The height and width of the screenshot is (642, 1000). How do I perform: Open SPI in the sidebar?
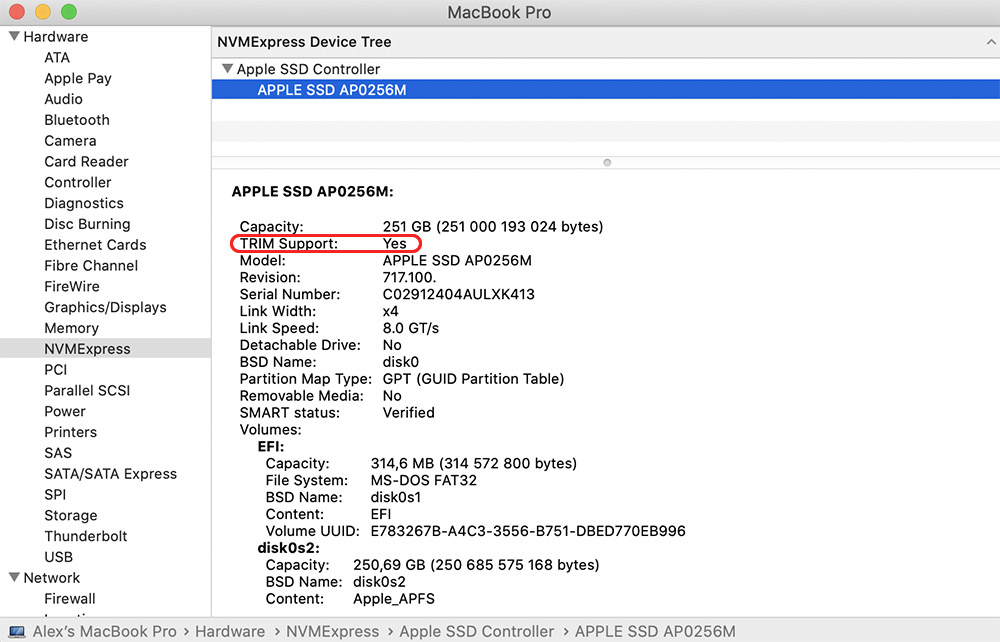(x=55, y=495)
